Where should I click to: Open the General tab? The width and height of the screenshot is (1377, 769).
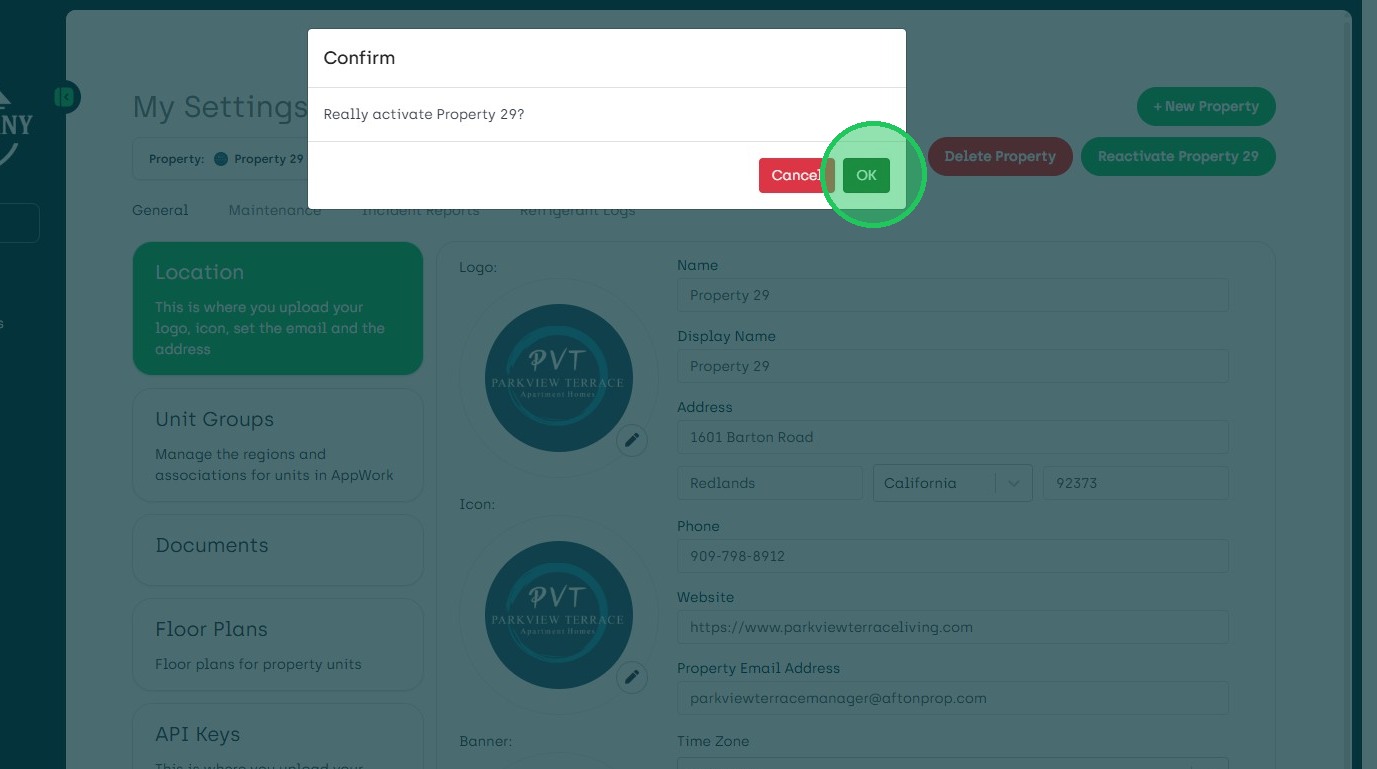pyautogui.click(x=160, y=210)
